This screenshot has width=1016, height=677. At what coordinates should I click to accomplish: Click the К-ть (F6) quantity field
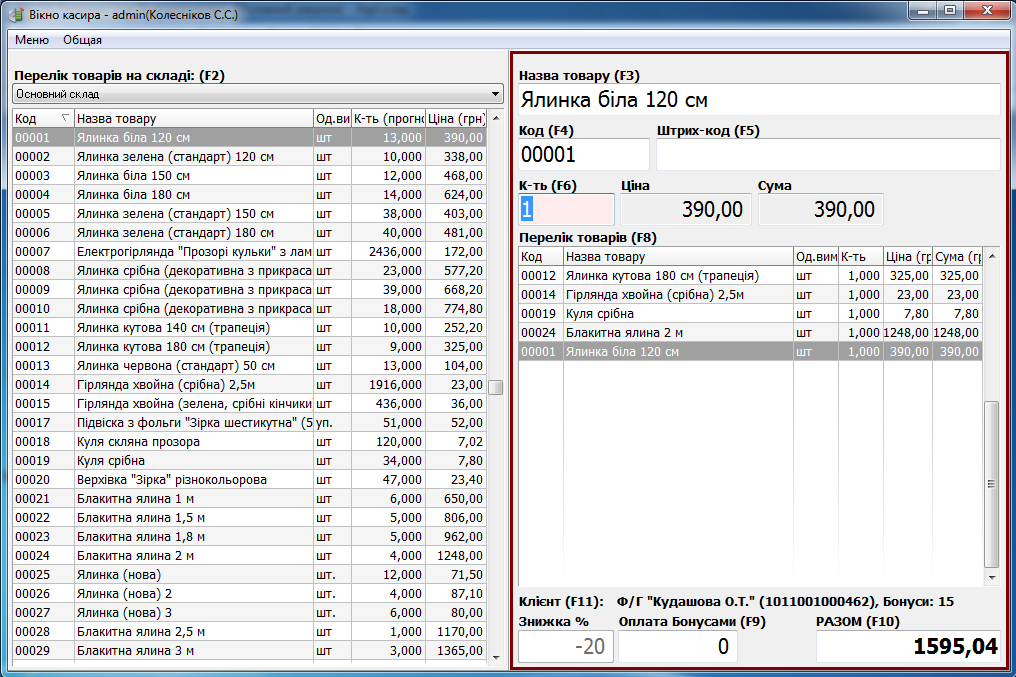coord(566,209)
